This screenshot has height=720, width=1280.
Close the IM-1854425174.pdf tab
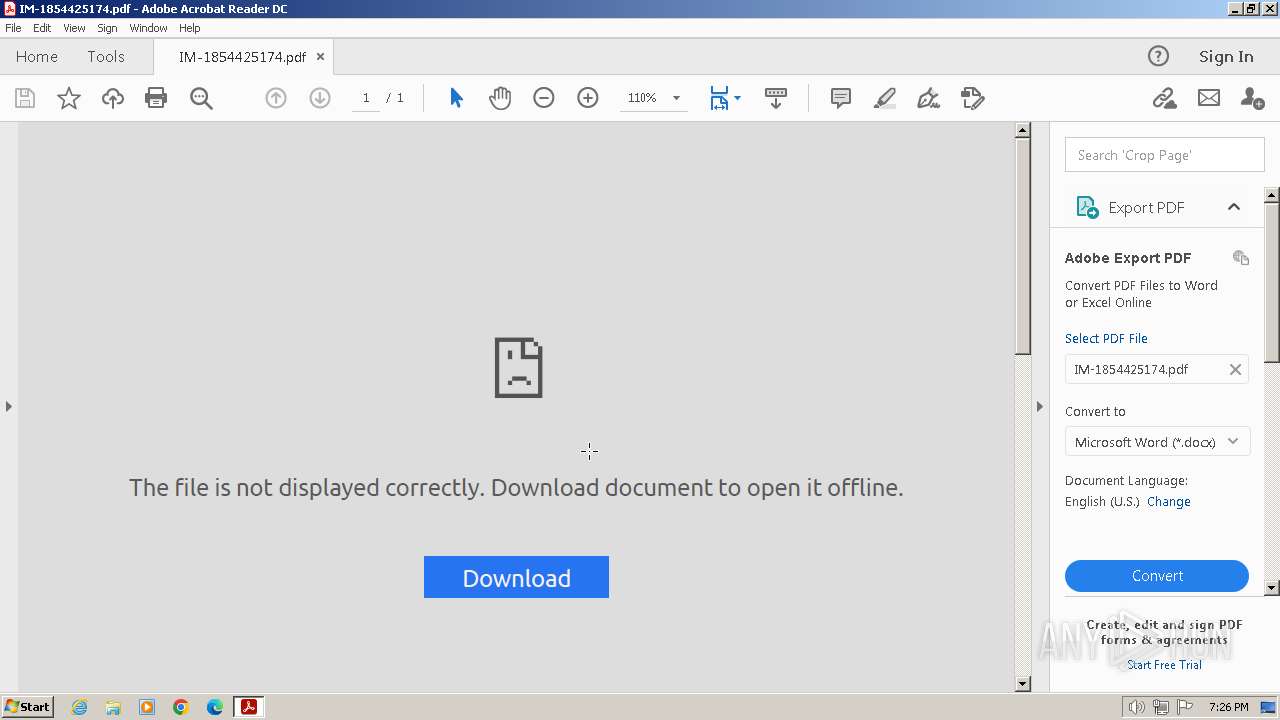tap(321, 57)
